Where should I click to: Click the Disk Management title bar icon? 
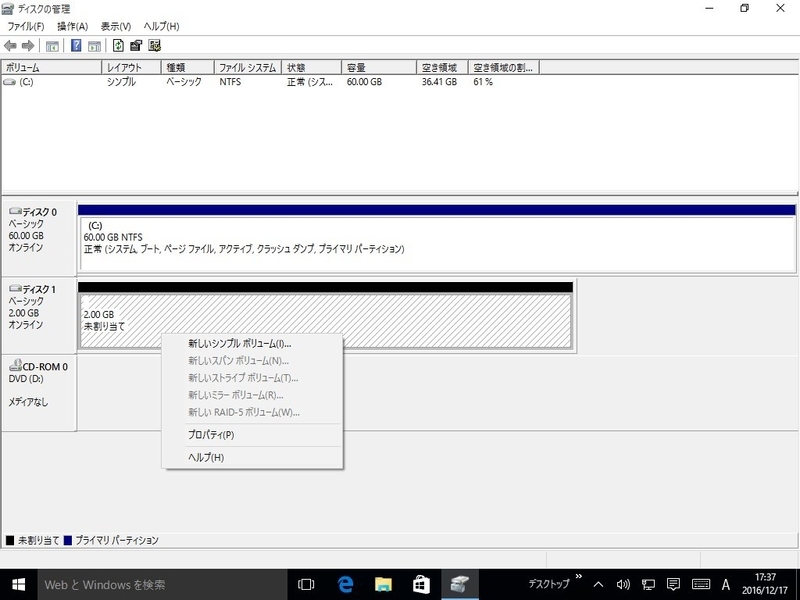coord(8,9)
